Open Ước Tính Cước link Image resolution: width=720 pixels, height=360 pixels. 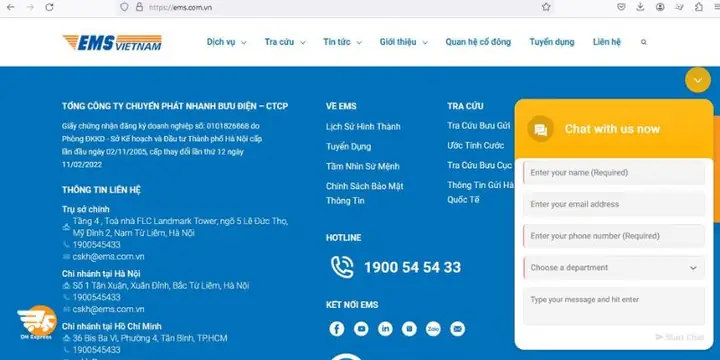coord(476,146)
